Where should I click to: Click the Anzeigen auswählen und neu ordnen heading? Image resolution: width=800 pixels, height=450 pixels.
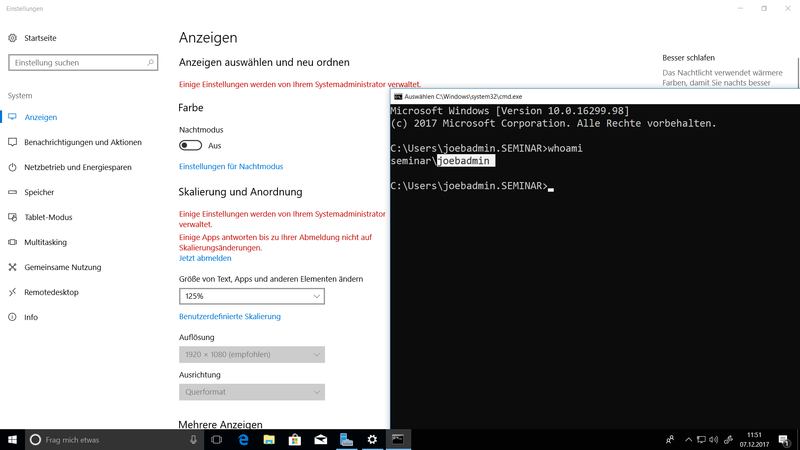coord(264,62)
